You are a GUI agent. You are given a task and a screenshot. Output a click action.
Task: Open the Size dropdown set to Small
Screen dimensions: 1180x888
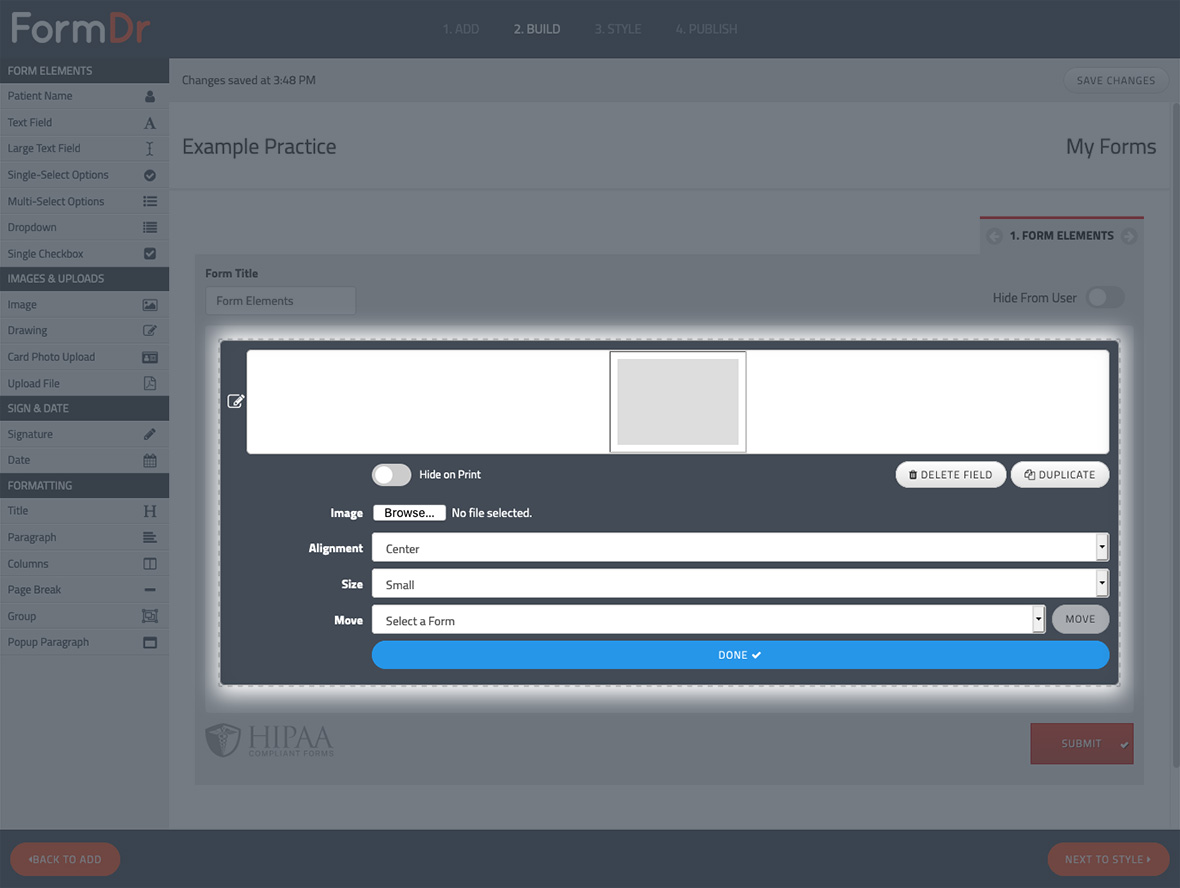[740, 584]
